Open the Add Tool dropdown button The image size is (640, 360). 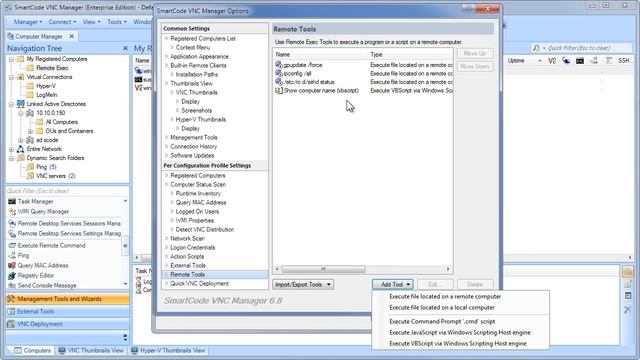pyautogui.click(x=392, y=284)
